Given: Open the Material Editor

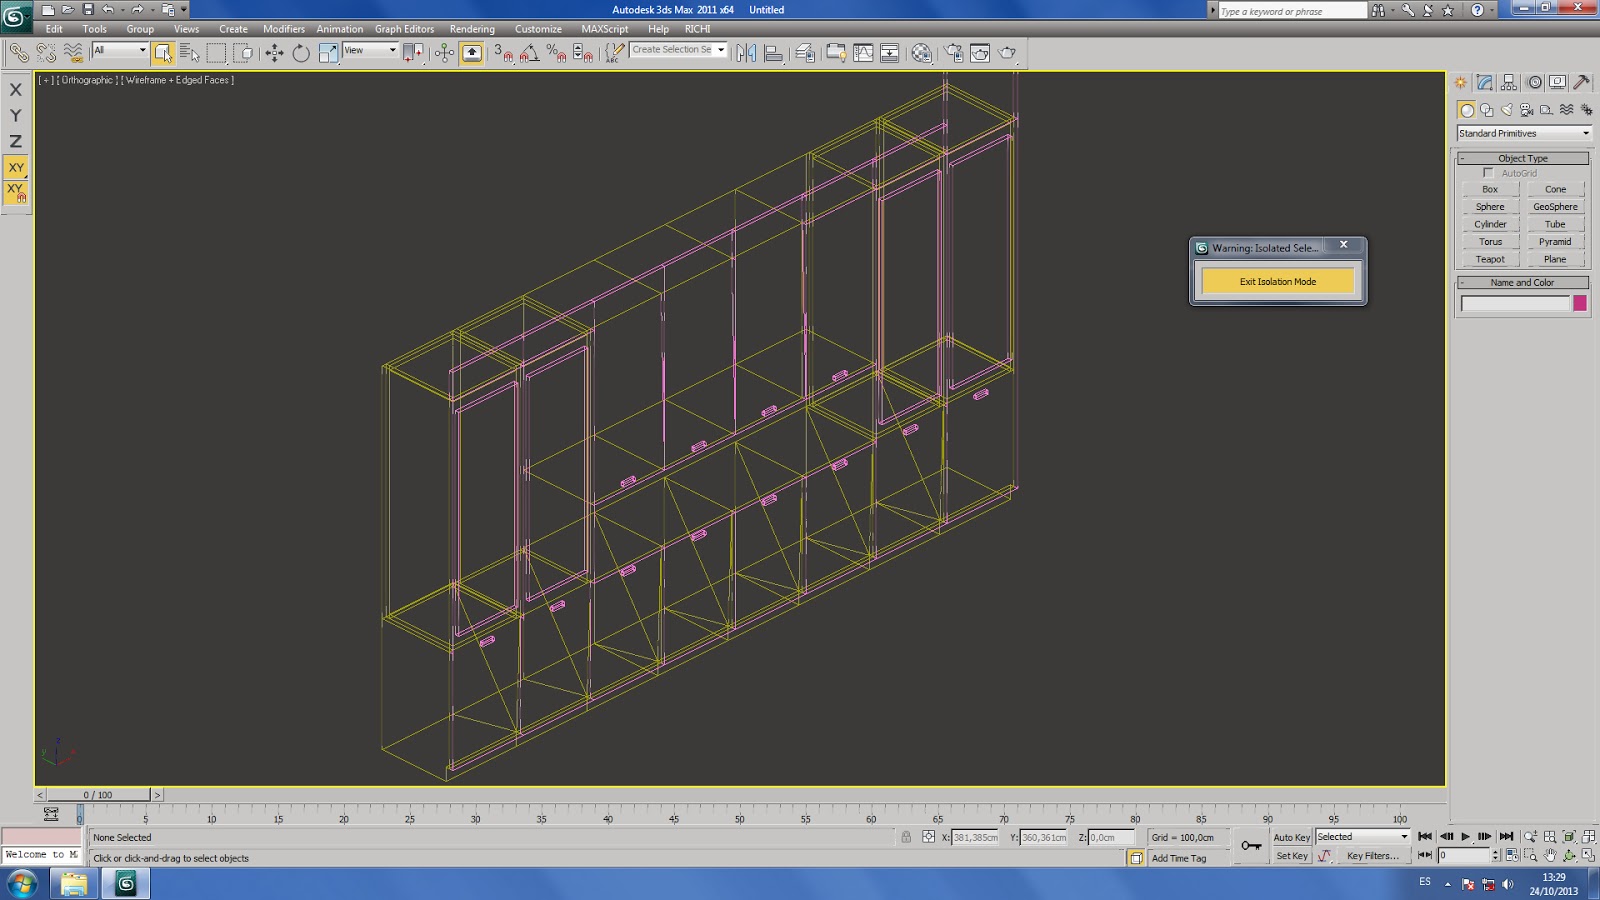Looking at the screenshot, I should pos(921,53).
